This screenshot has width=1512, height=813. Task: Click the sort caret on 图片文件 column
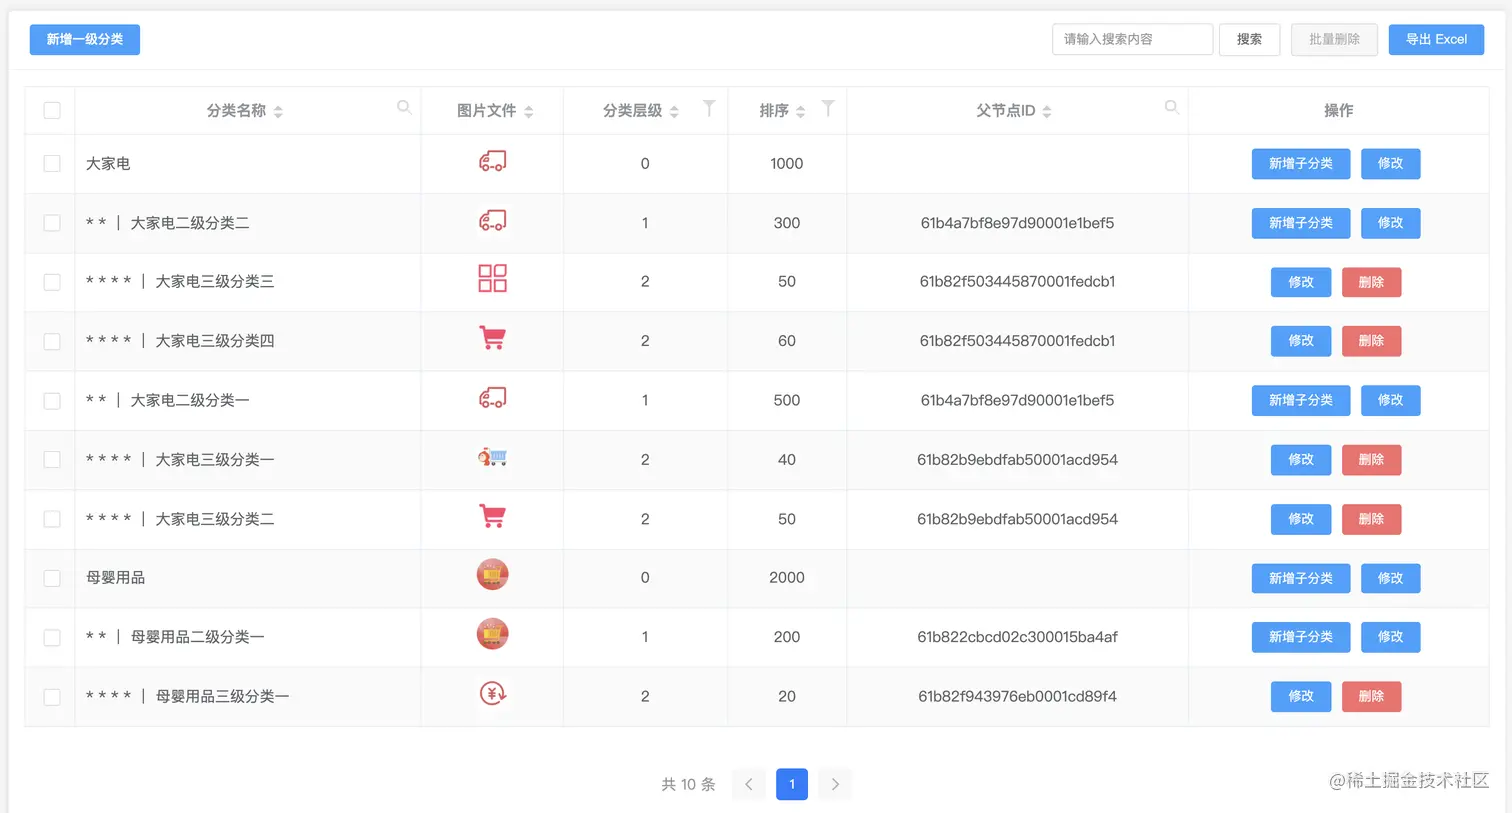click(x=527, y=110)
